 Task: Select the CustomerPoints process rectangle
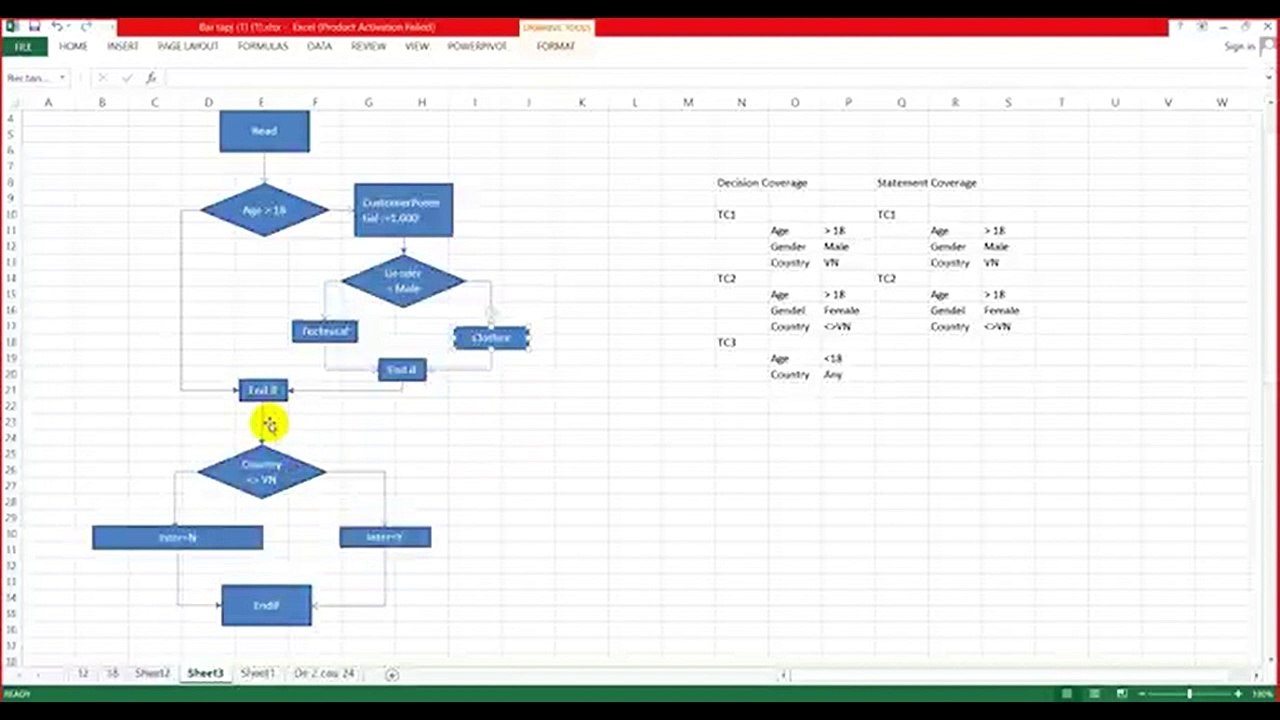tap(403, 210)
